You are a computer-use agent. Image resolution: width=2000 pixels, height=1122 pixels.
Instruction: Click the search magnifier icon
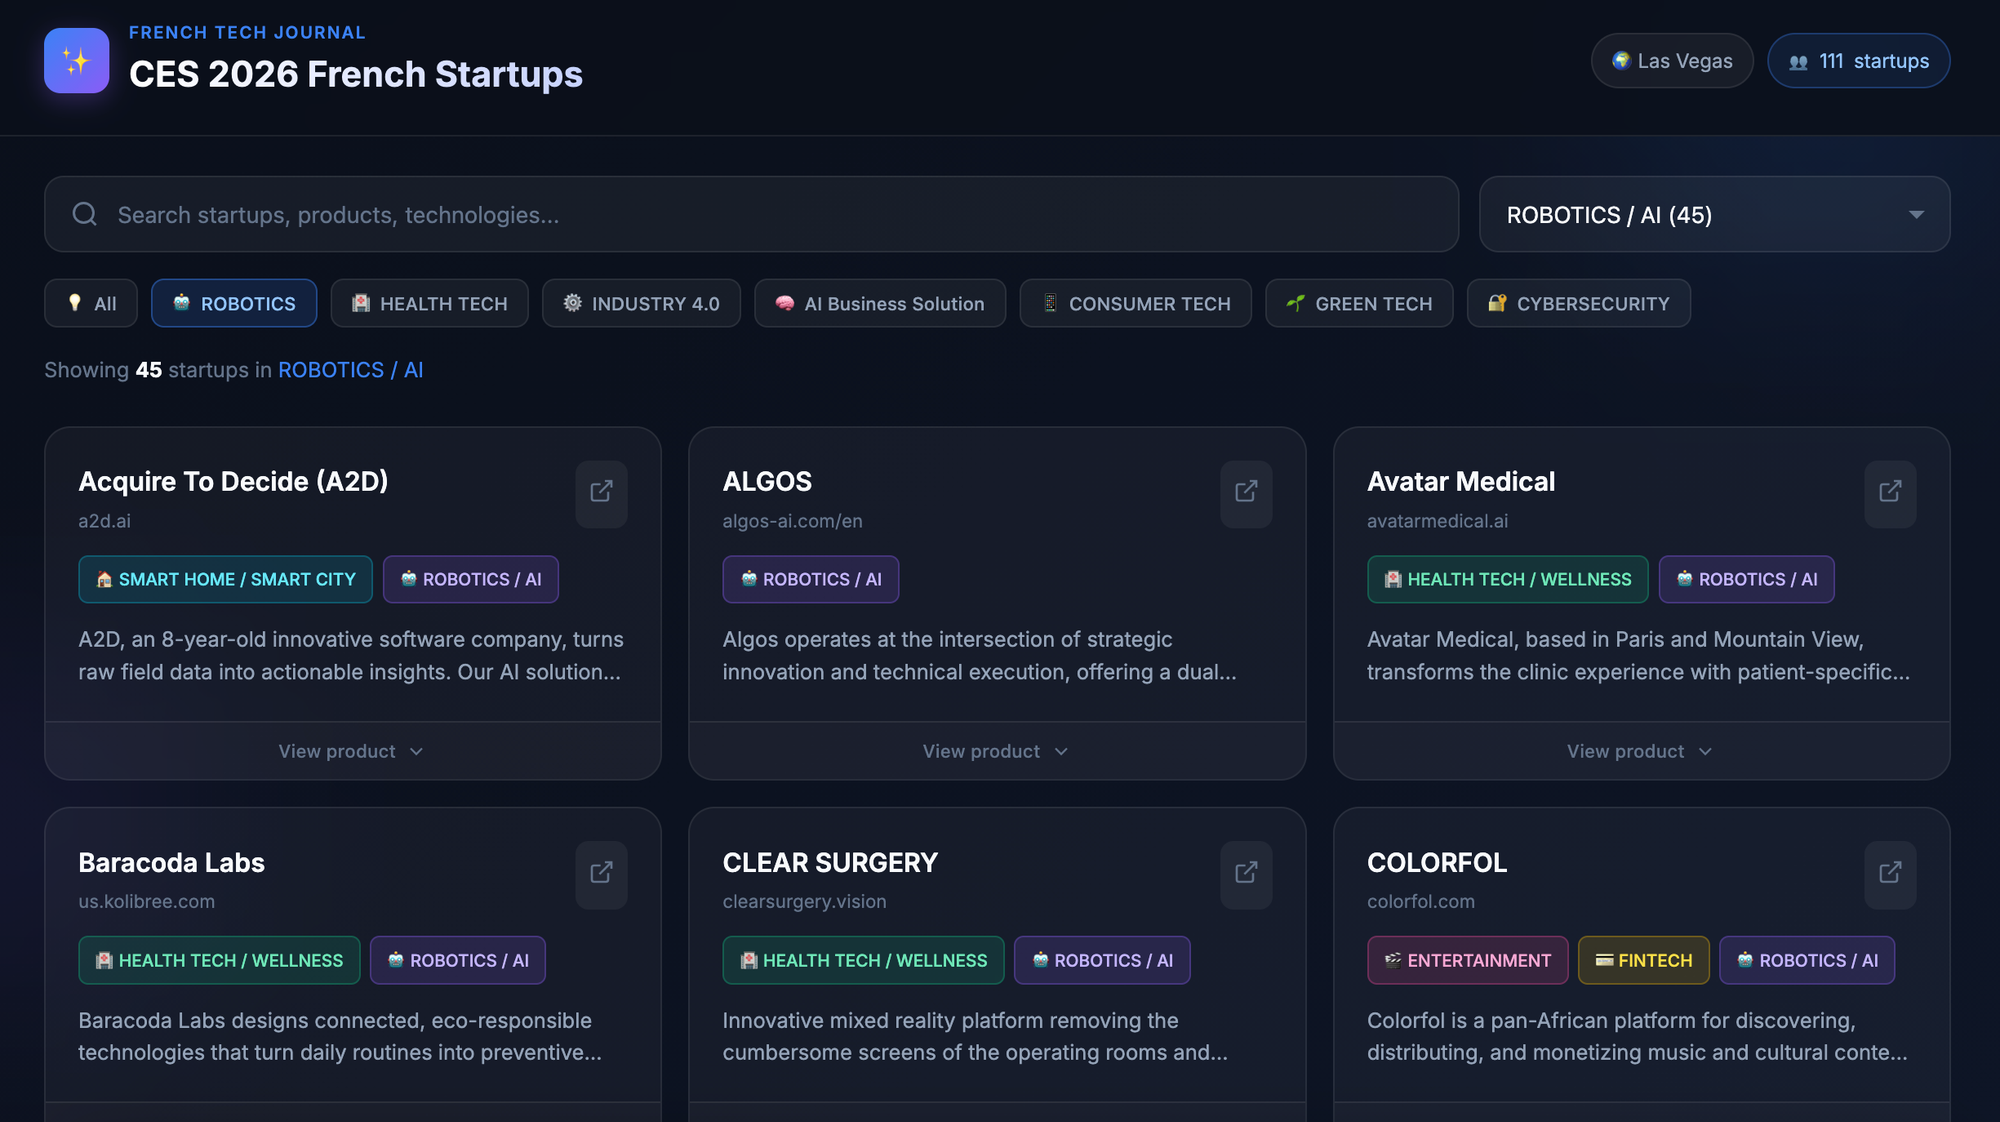[85, 215]
